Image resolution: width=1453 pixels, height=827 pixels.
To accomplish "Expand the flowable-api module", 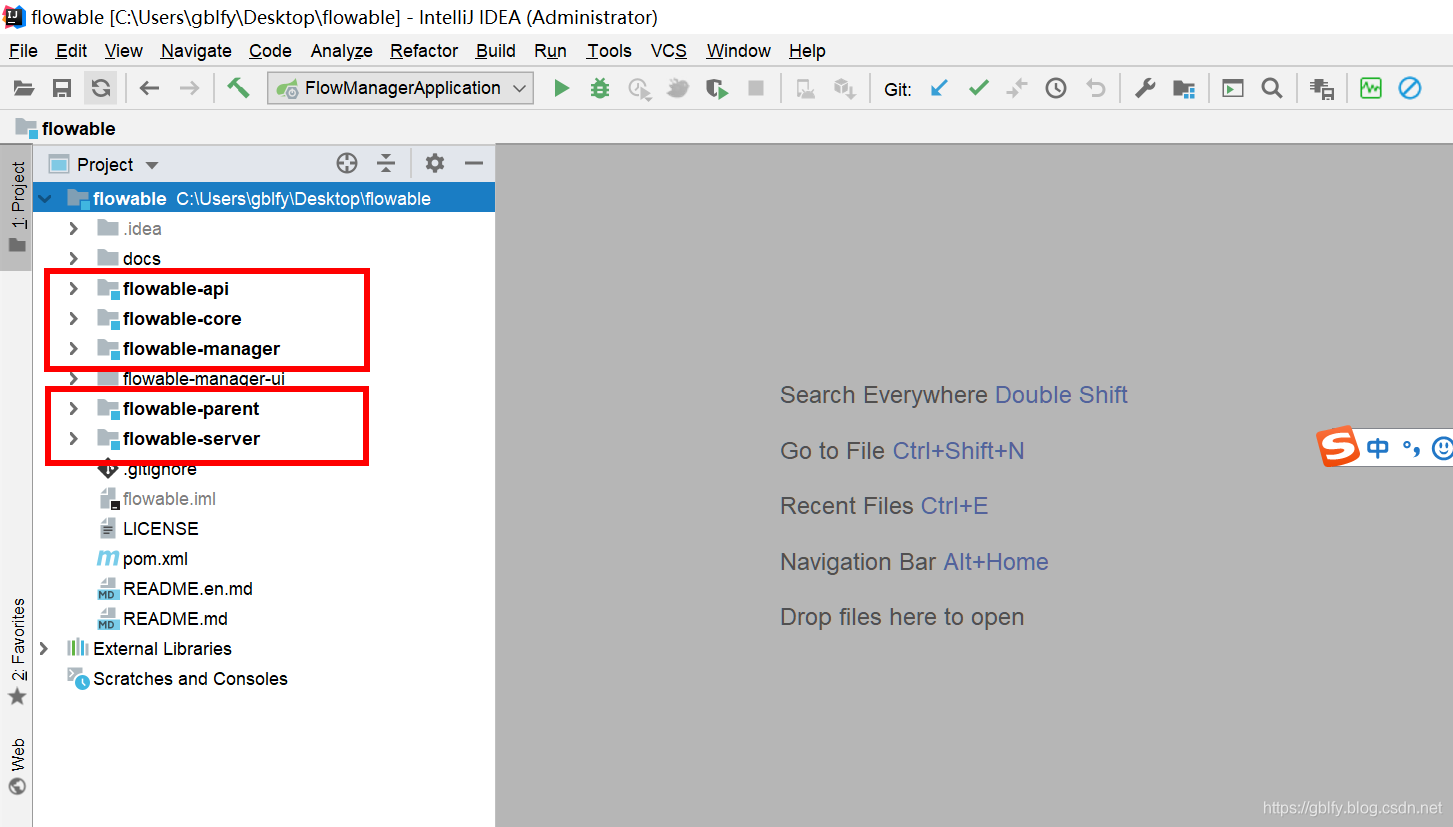I will (x=73, y=289).
